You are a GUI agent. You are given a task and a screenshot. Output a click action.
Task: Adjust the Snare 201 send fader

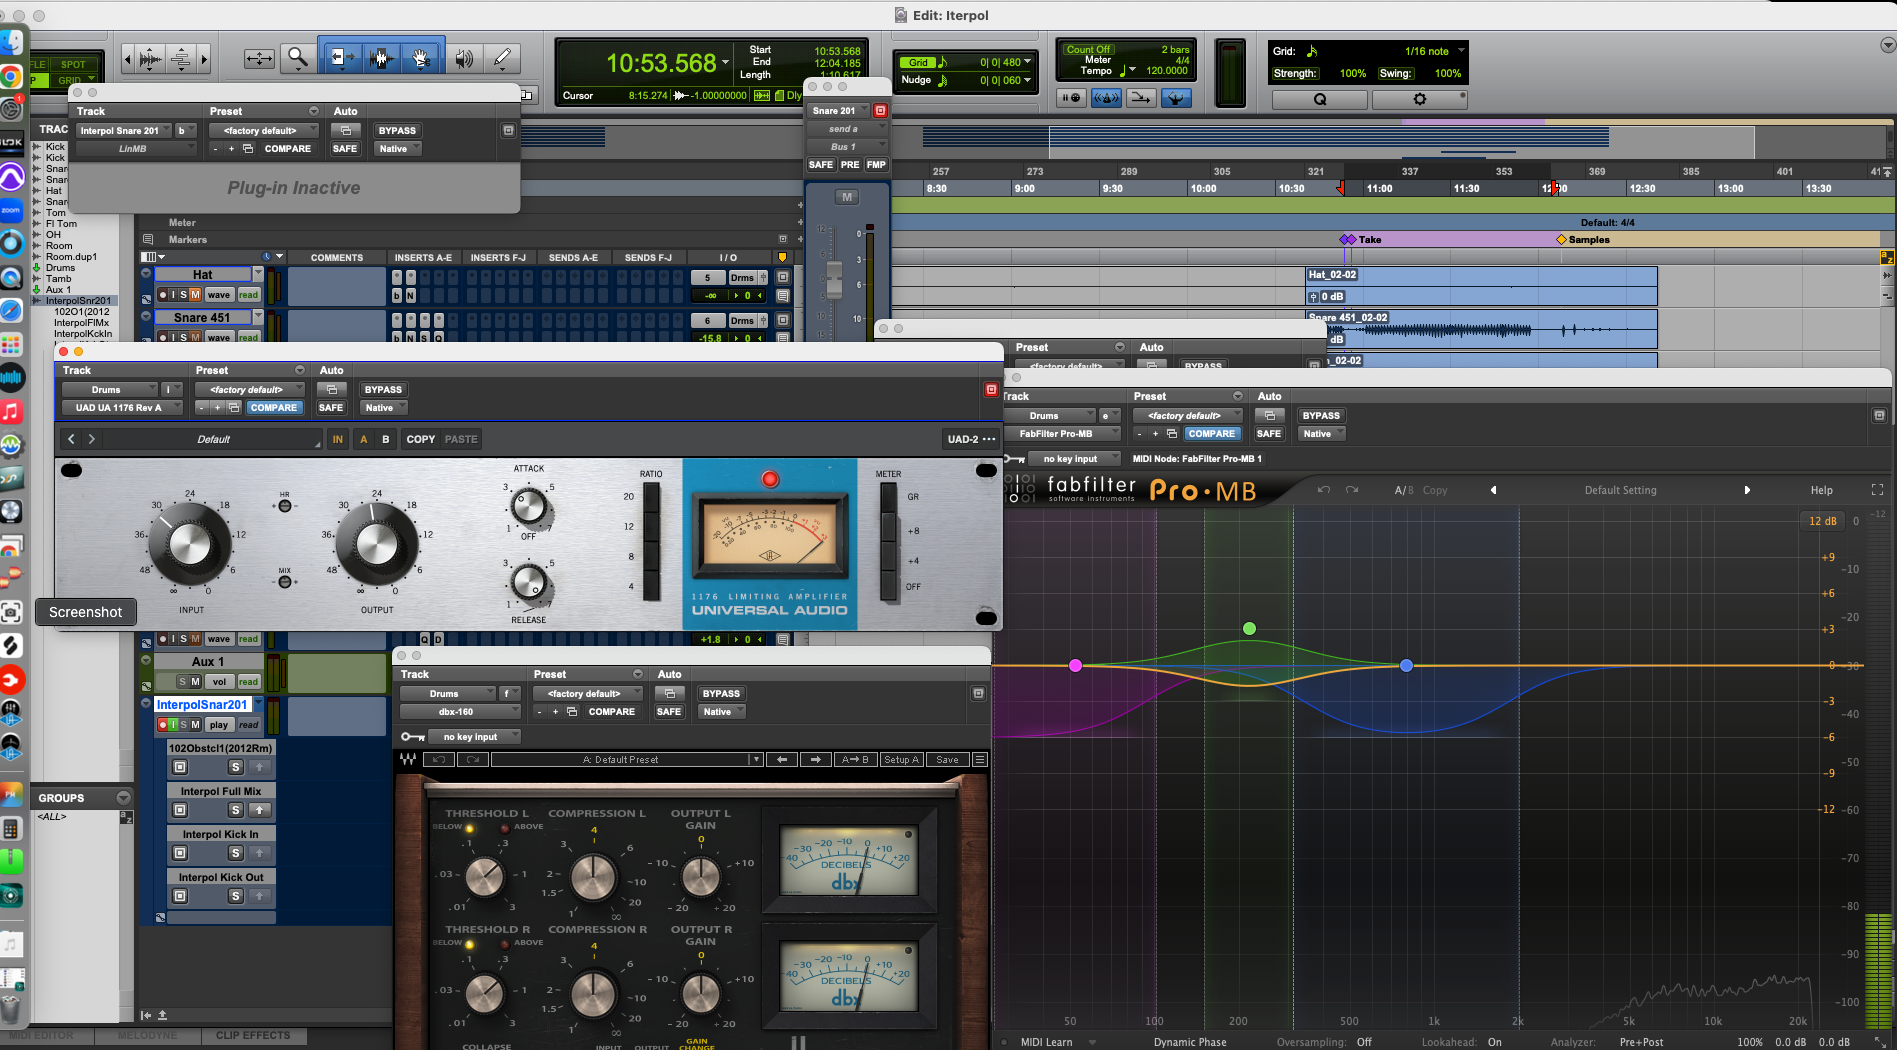[833, 279]
